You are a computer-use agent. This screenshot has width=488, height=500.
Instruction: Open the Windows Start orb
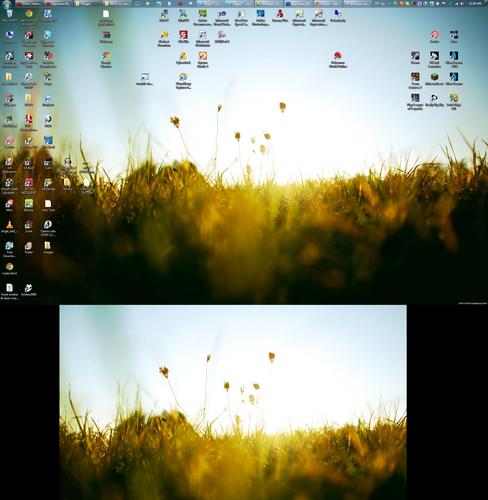pyautogui.click(x=7, y=4)
